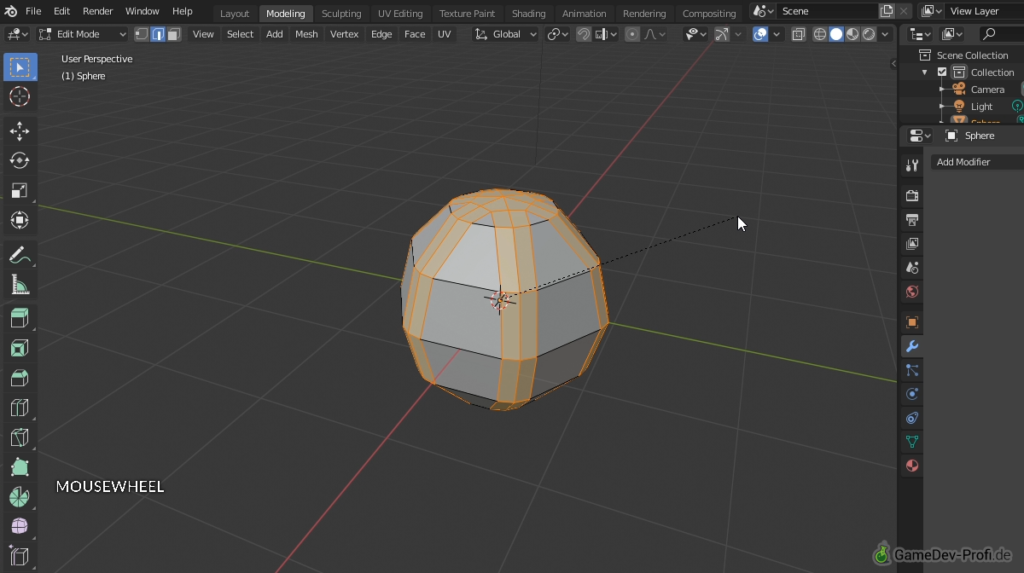The image size is (1024, 573).
Task: Open the Output properties tab
Action: [x=912, y=220]
